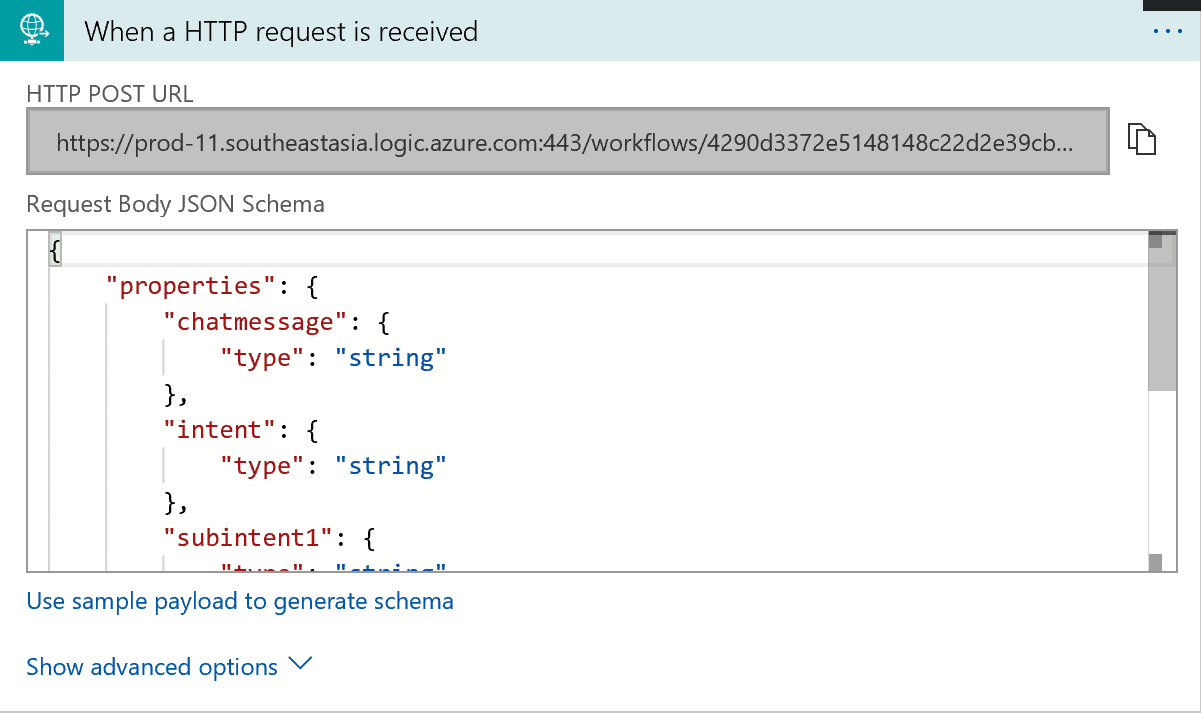The image size is (1201, 713).
Task: Click the 'Request Body JSON Schema' label
Action: pos(175,204)
